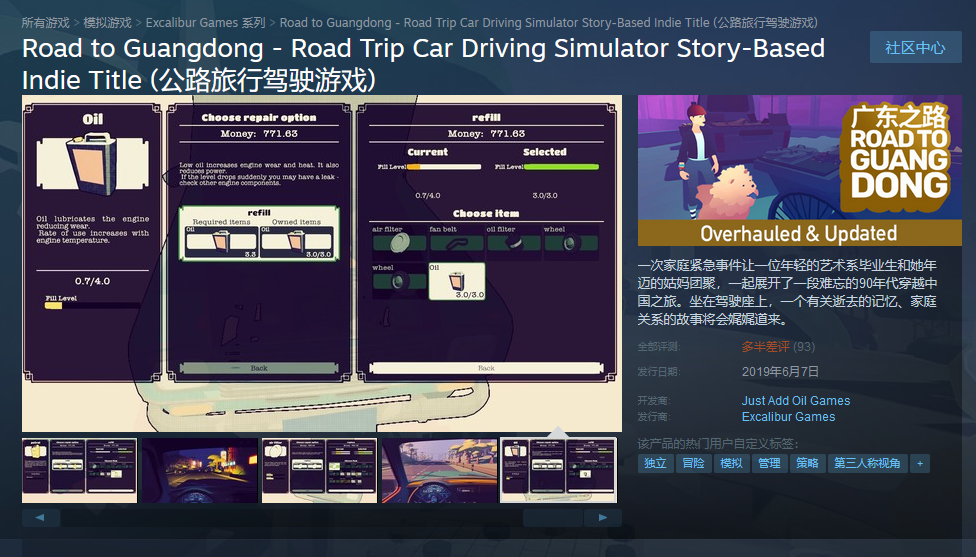
Task: Open 模拟游戏 breadcrumb category
Action: coord(108,22)
